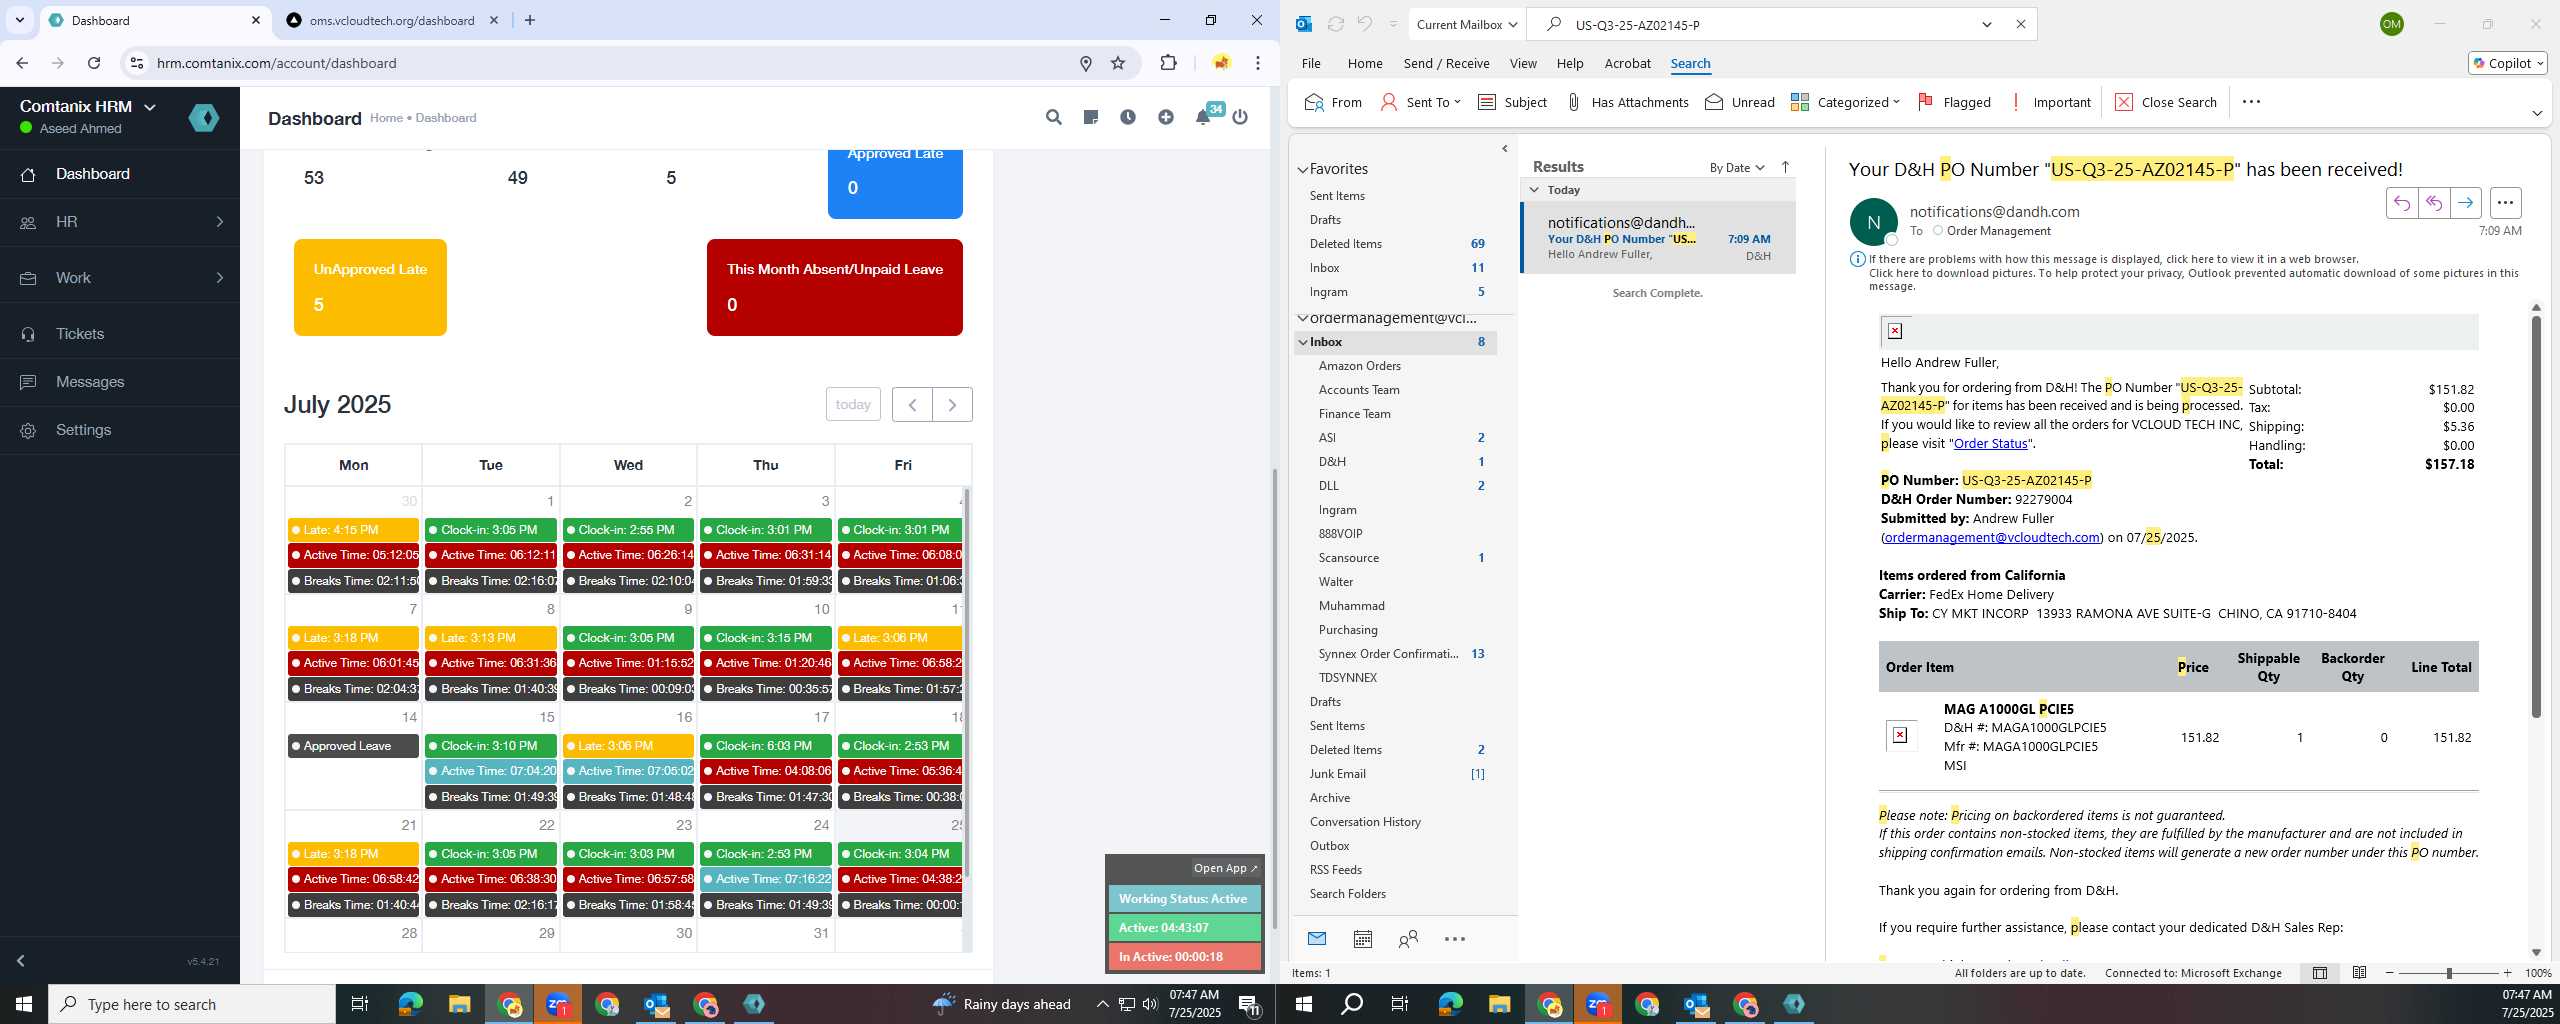
Task: Open Tickets in HRM sidebar
Action: coord(120,334)
